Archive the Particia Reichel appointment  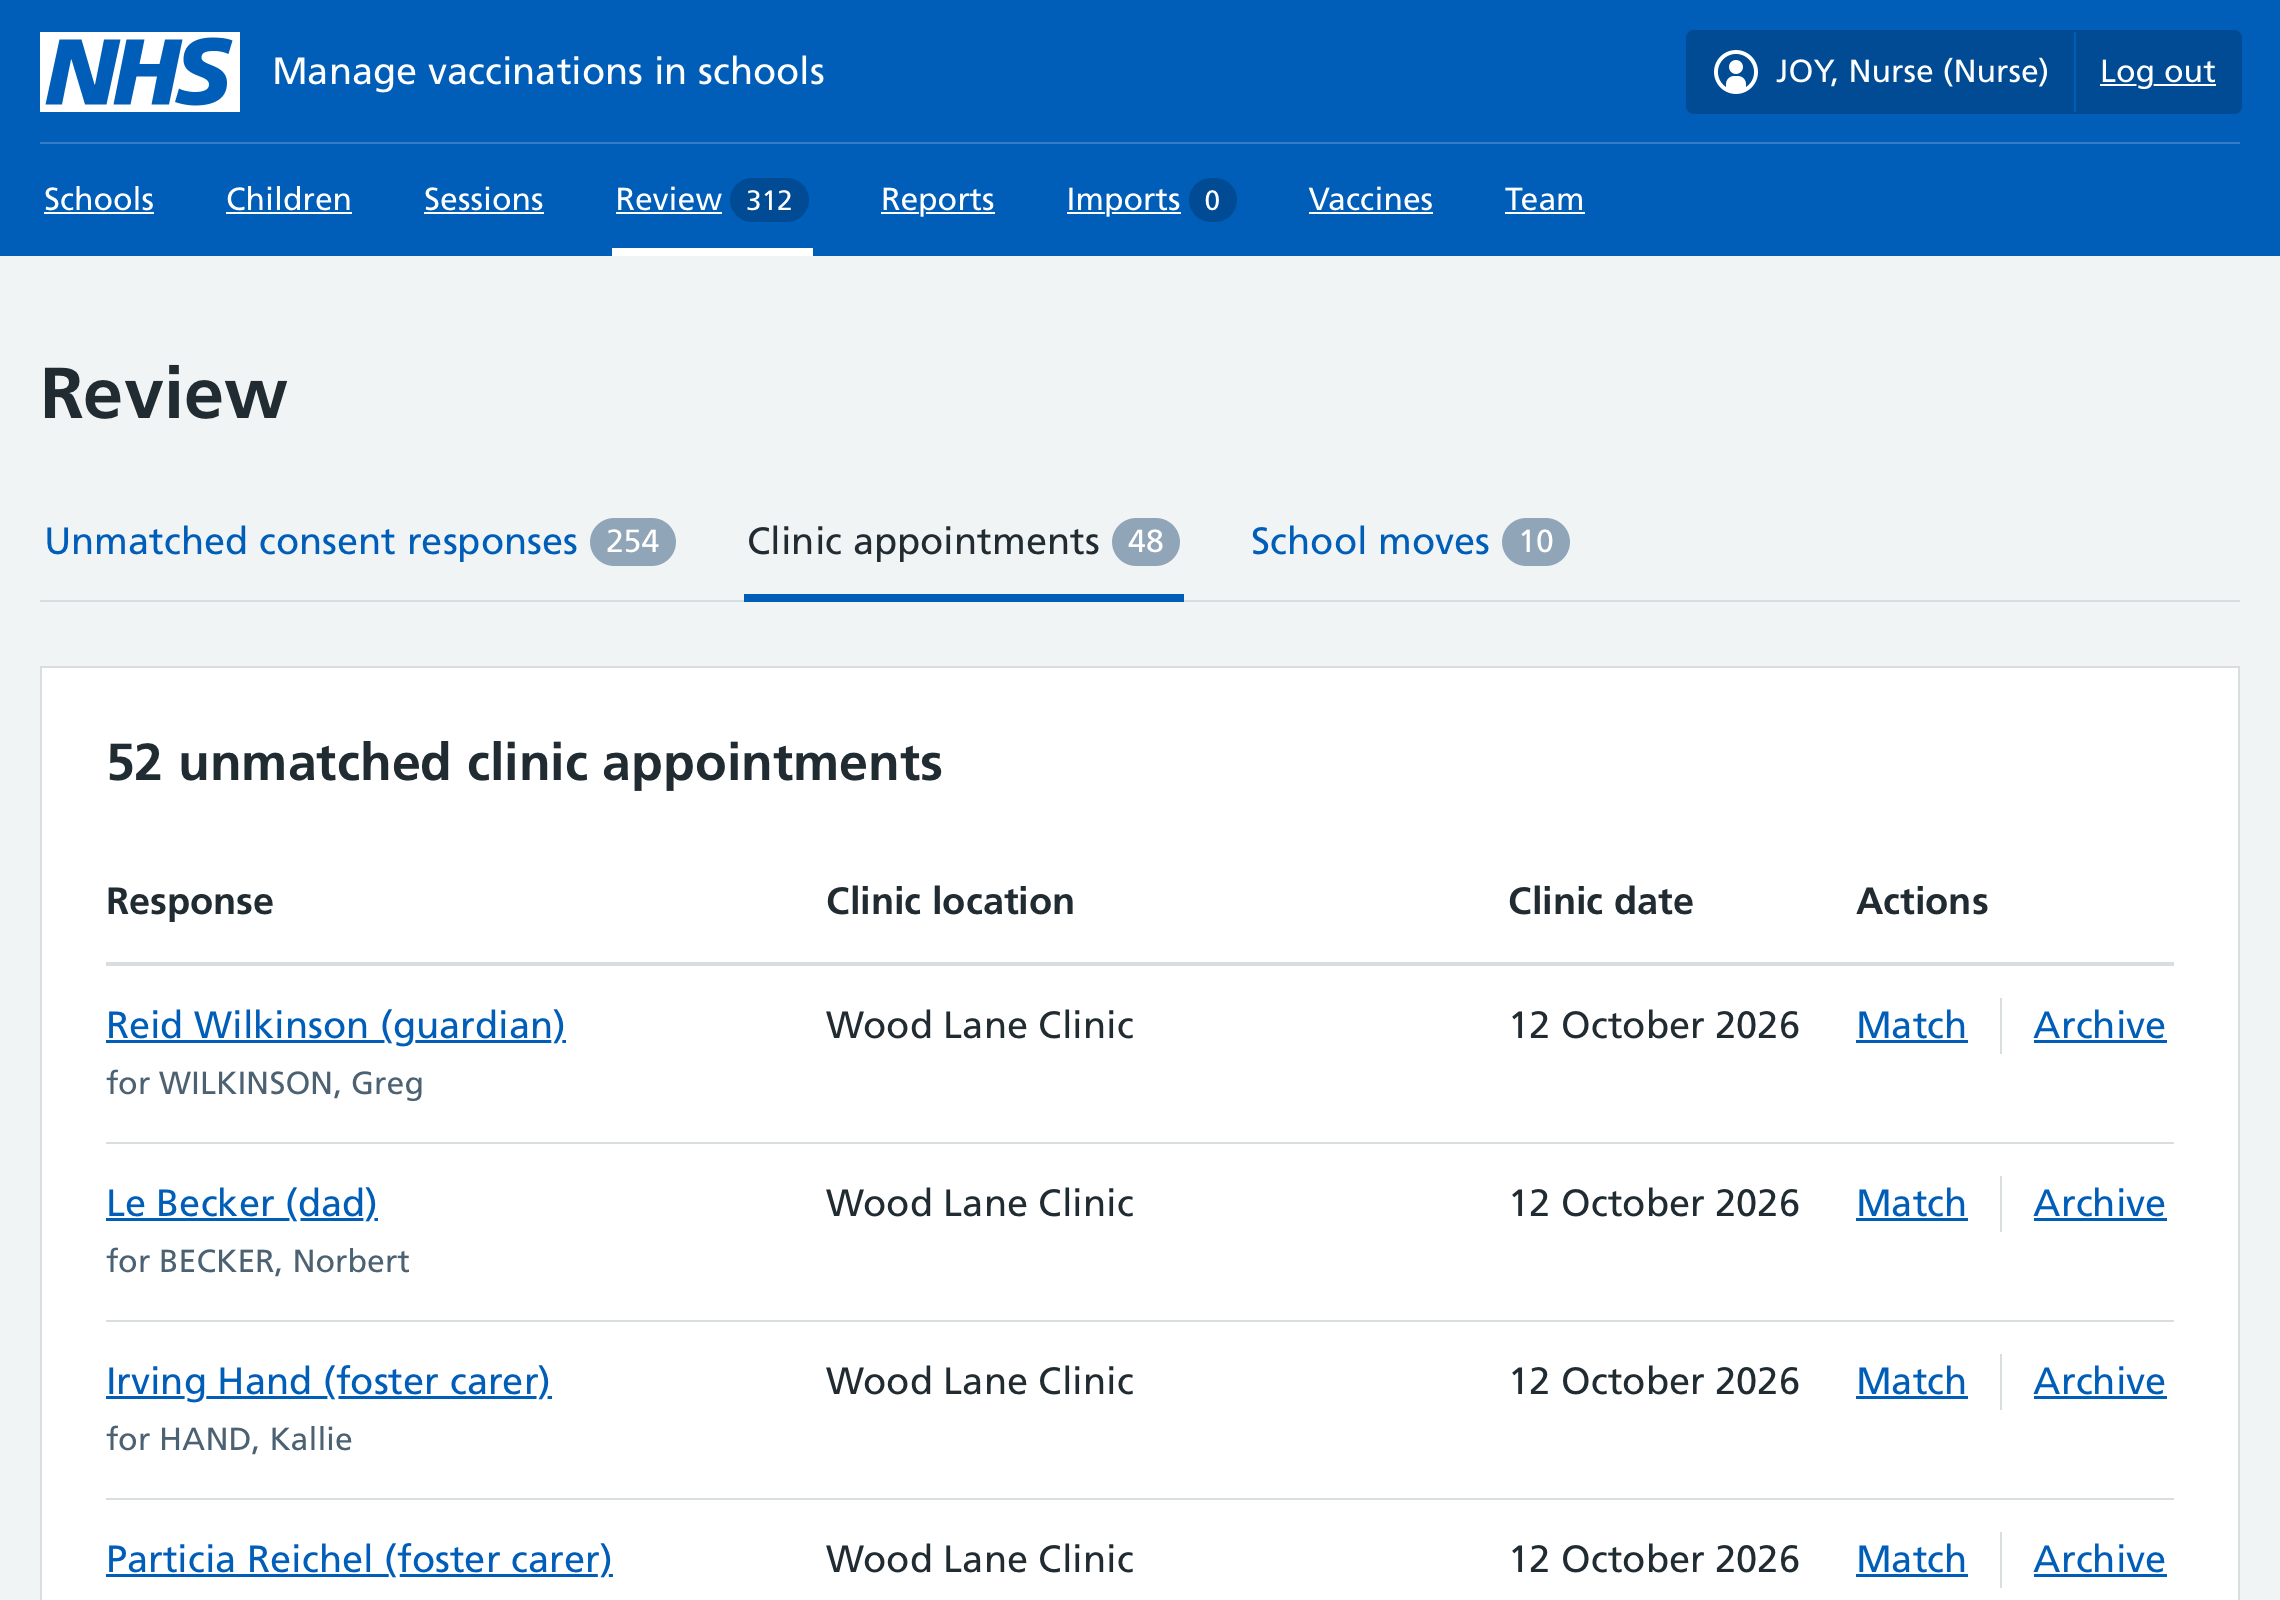[x=2100, y=1559]
